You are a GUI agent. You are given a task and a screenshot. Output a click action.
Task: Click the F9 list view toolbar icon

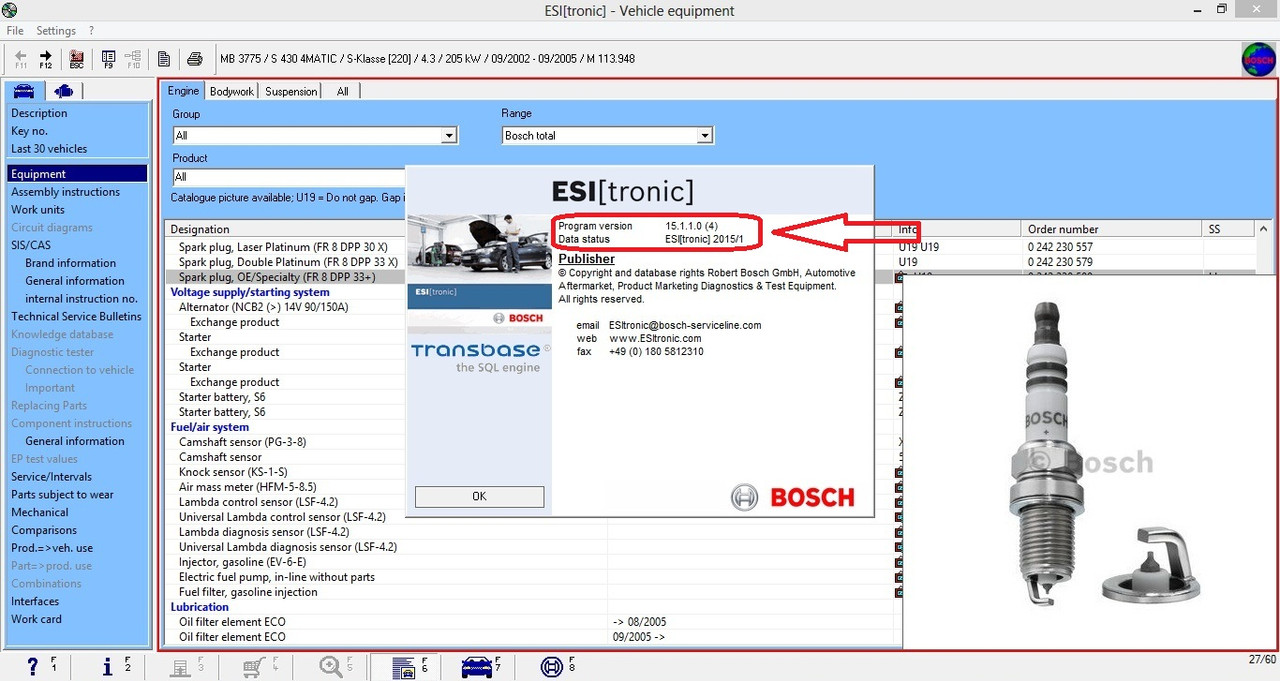pyautogui.click(x=109, y=59)
